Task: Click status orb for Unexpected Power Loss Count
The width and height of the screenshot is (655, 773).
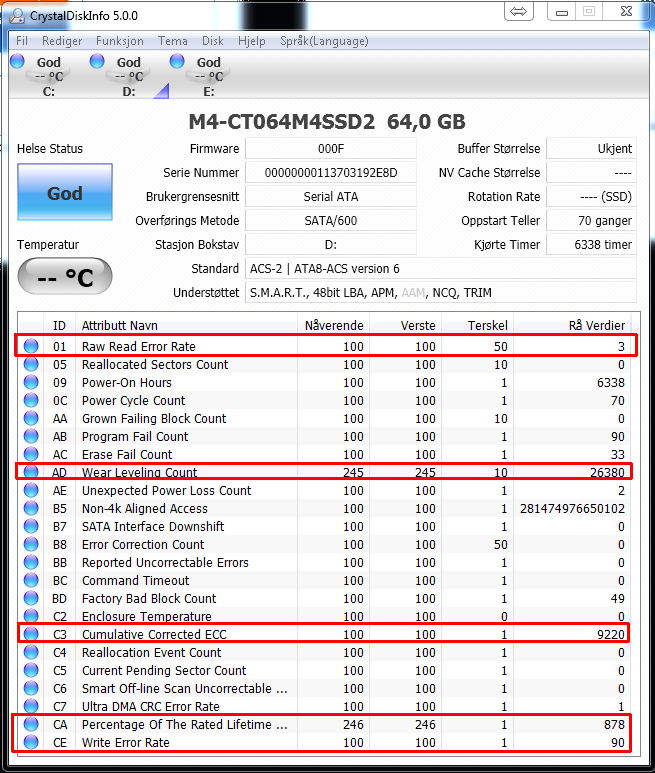Action: pos(31,490)
